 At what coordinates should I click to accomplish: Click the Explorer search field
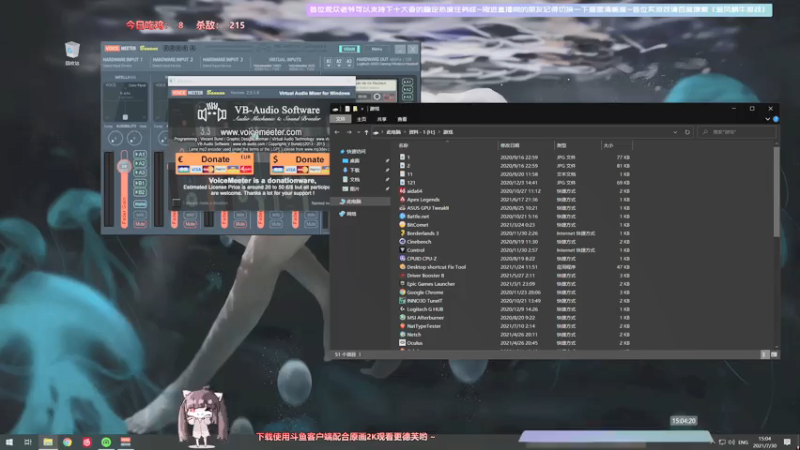736,132
